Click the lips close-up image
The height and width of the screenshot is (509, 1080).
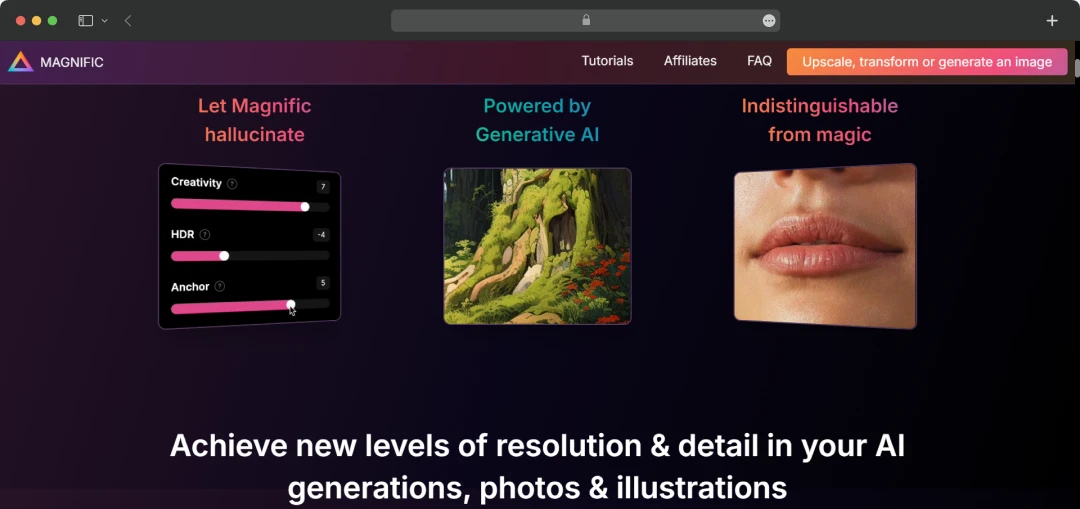(825, 246)
